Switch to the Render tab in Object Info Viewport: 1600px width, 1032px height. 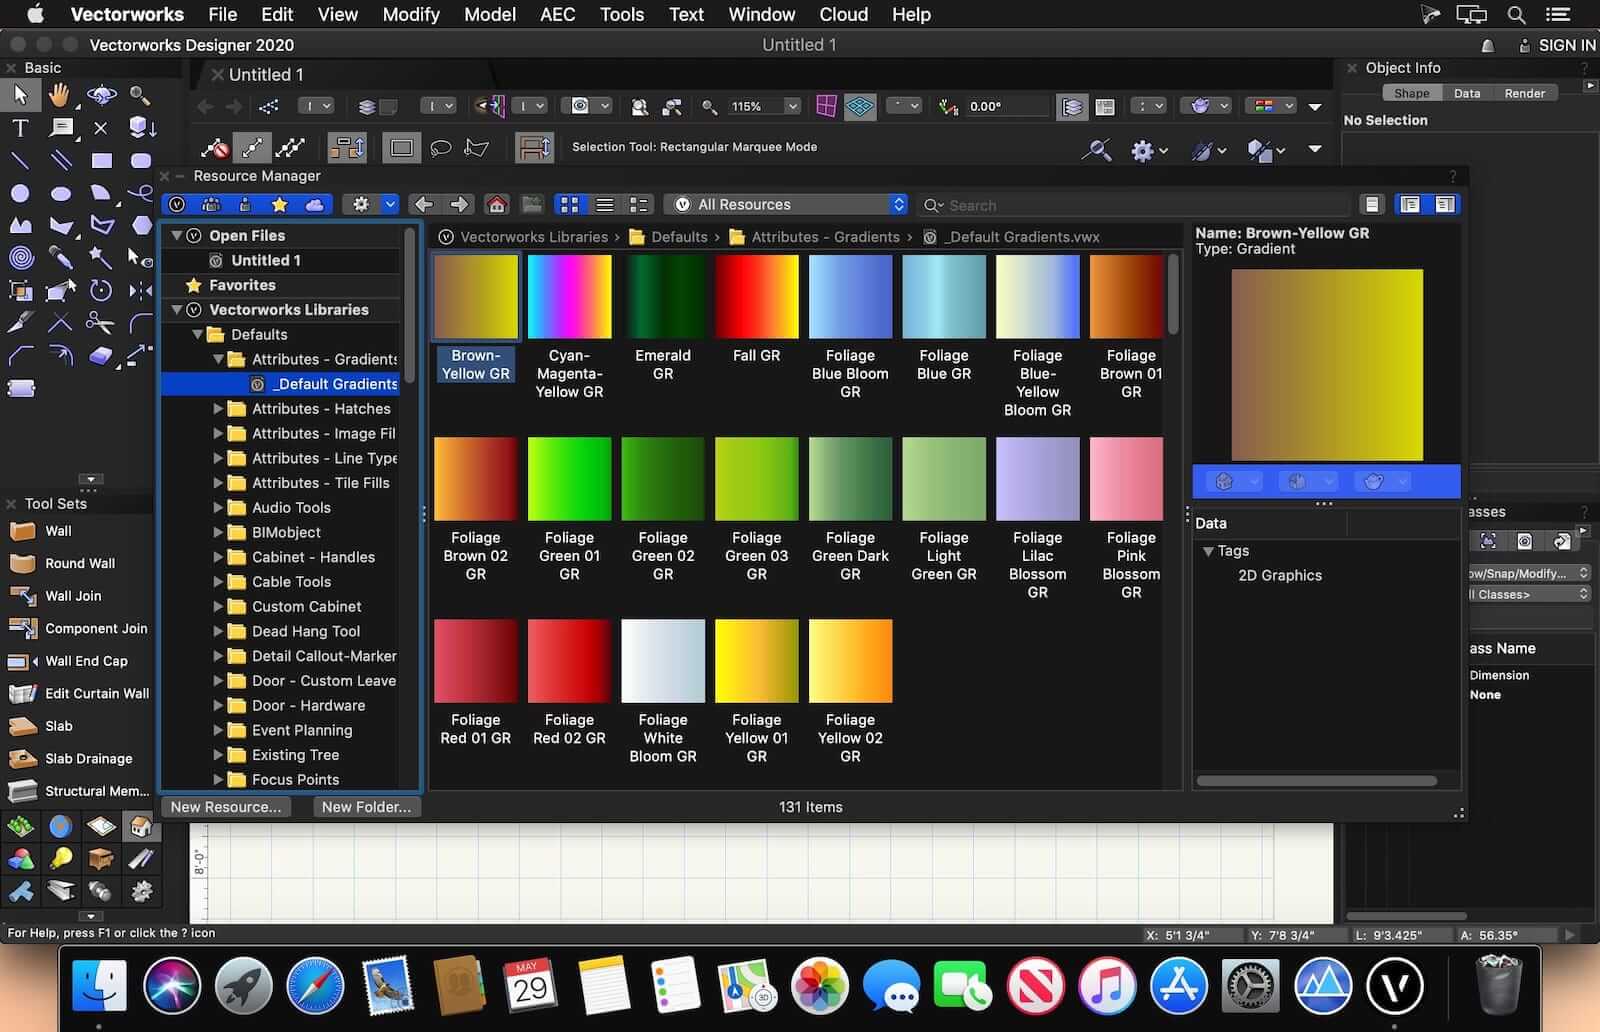(x=1524, y=93)
